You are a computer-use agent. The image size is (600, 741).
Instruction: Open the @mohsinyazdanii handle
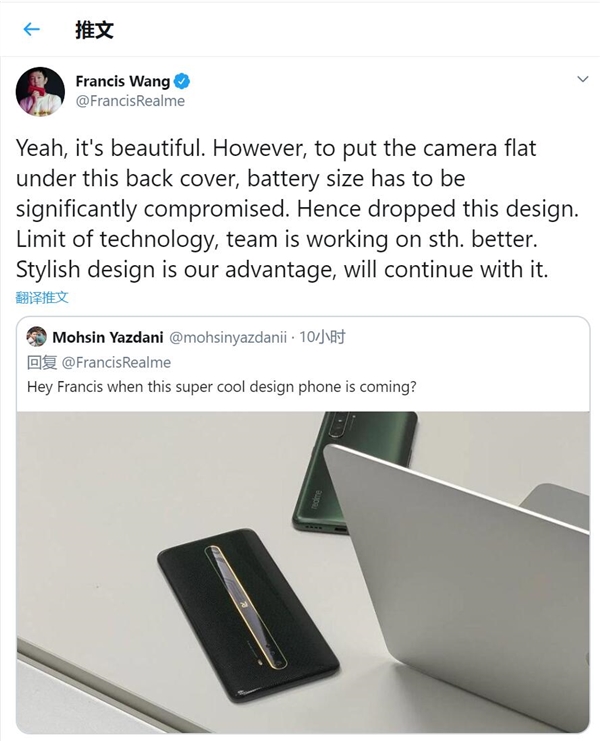[228, 337]
